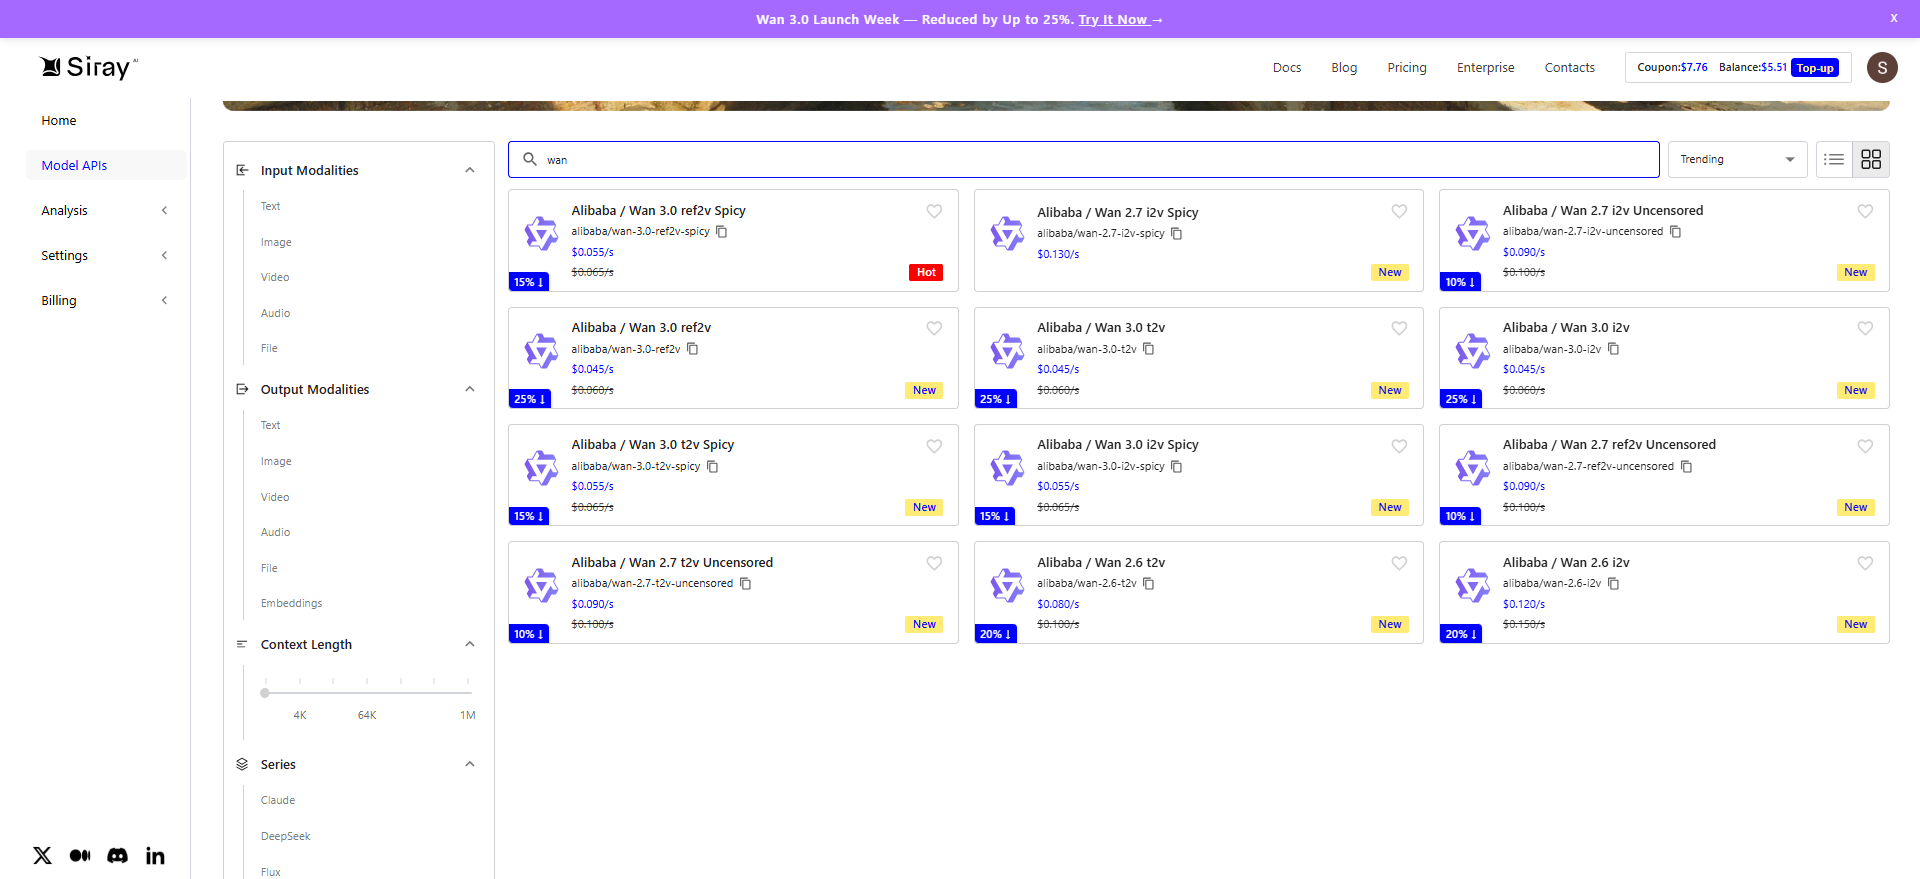This screenshot has width=1920, height=879.
Task: Expand the Settings sidebar menu
Action: 105,255
